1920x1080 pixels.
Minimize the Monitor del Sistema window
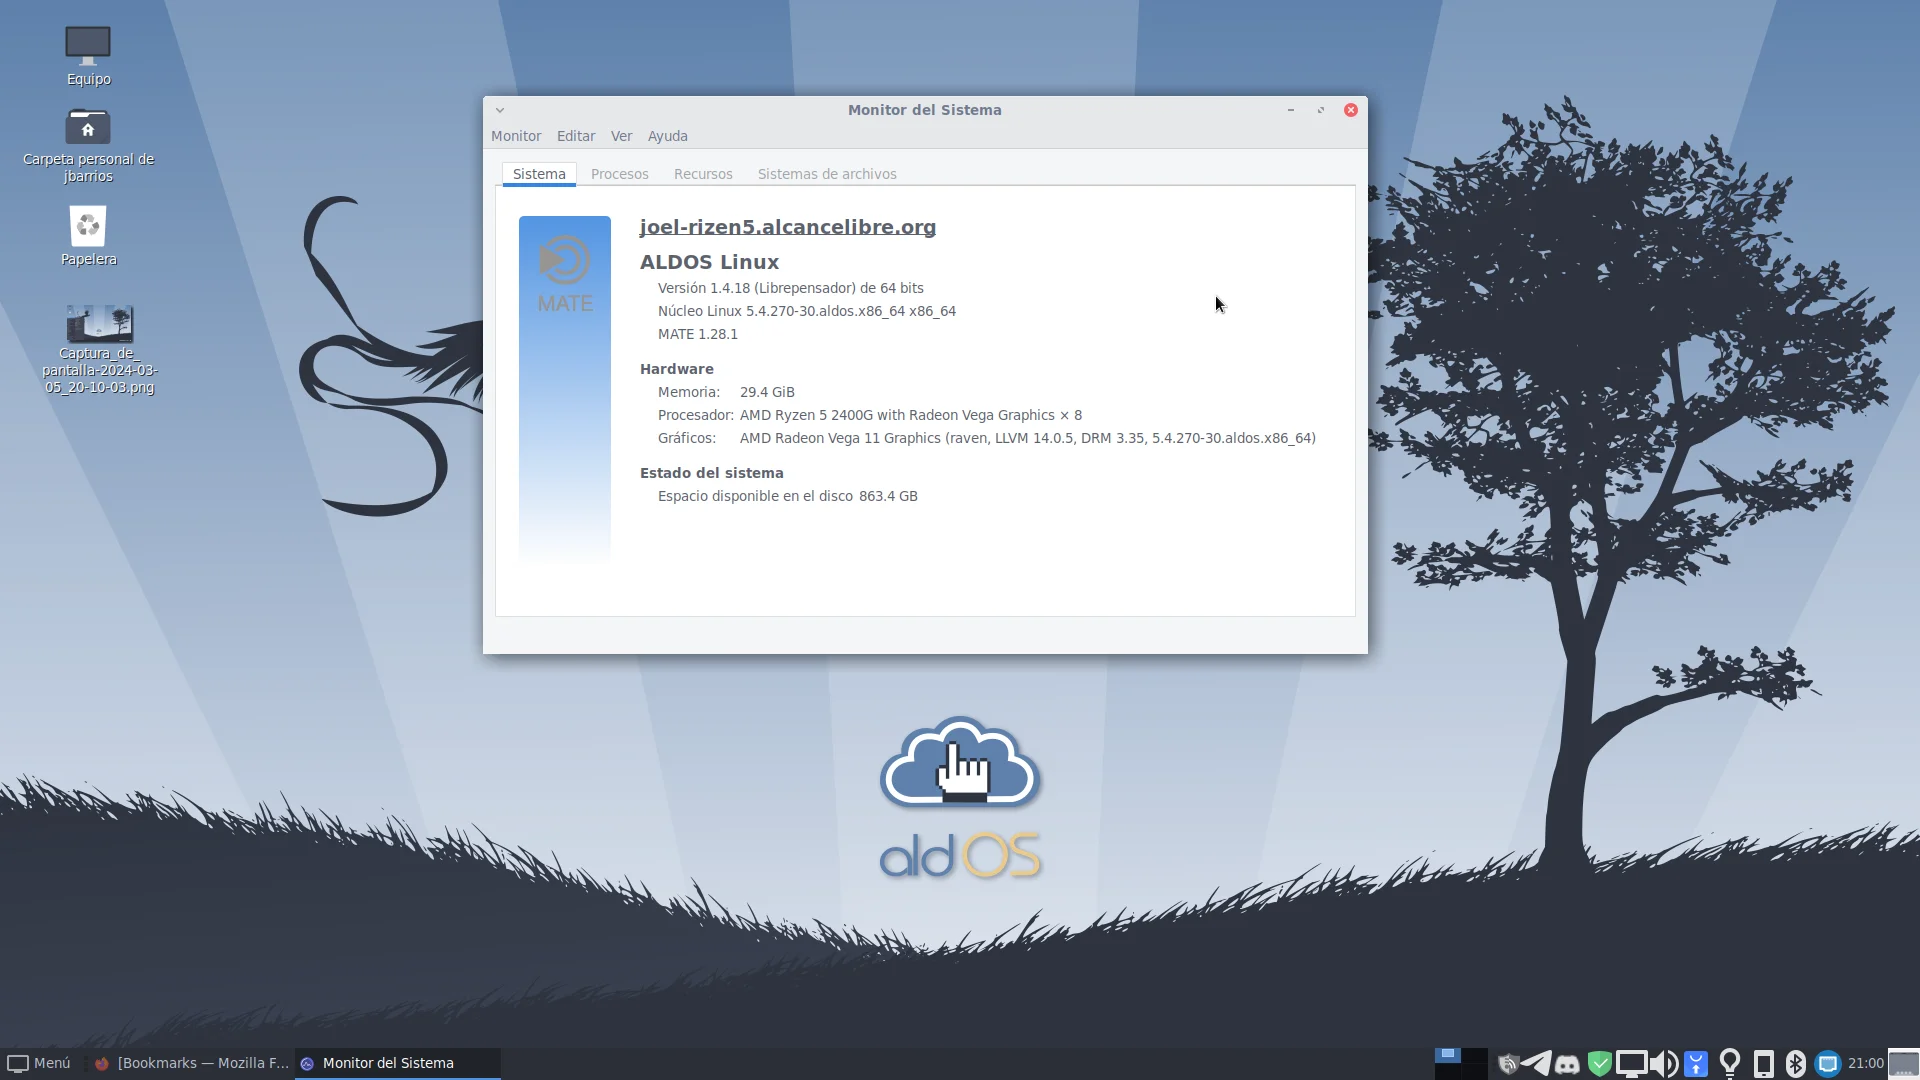(1291, 110)
